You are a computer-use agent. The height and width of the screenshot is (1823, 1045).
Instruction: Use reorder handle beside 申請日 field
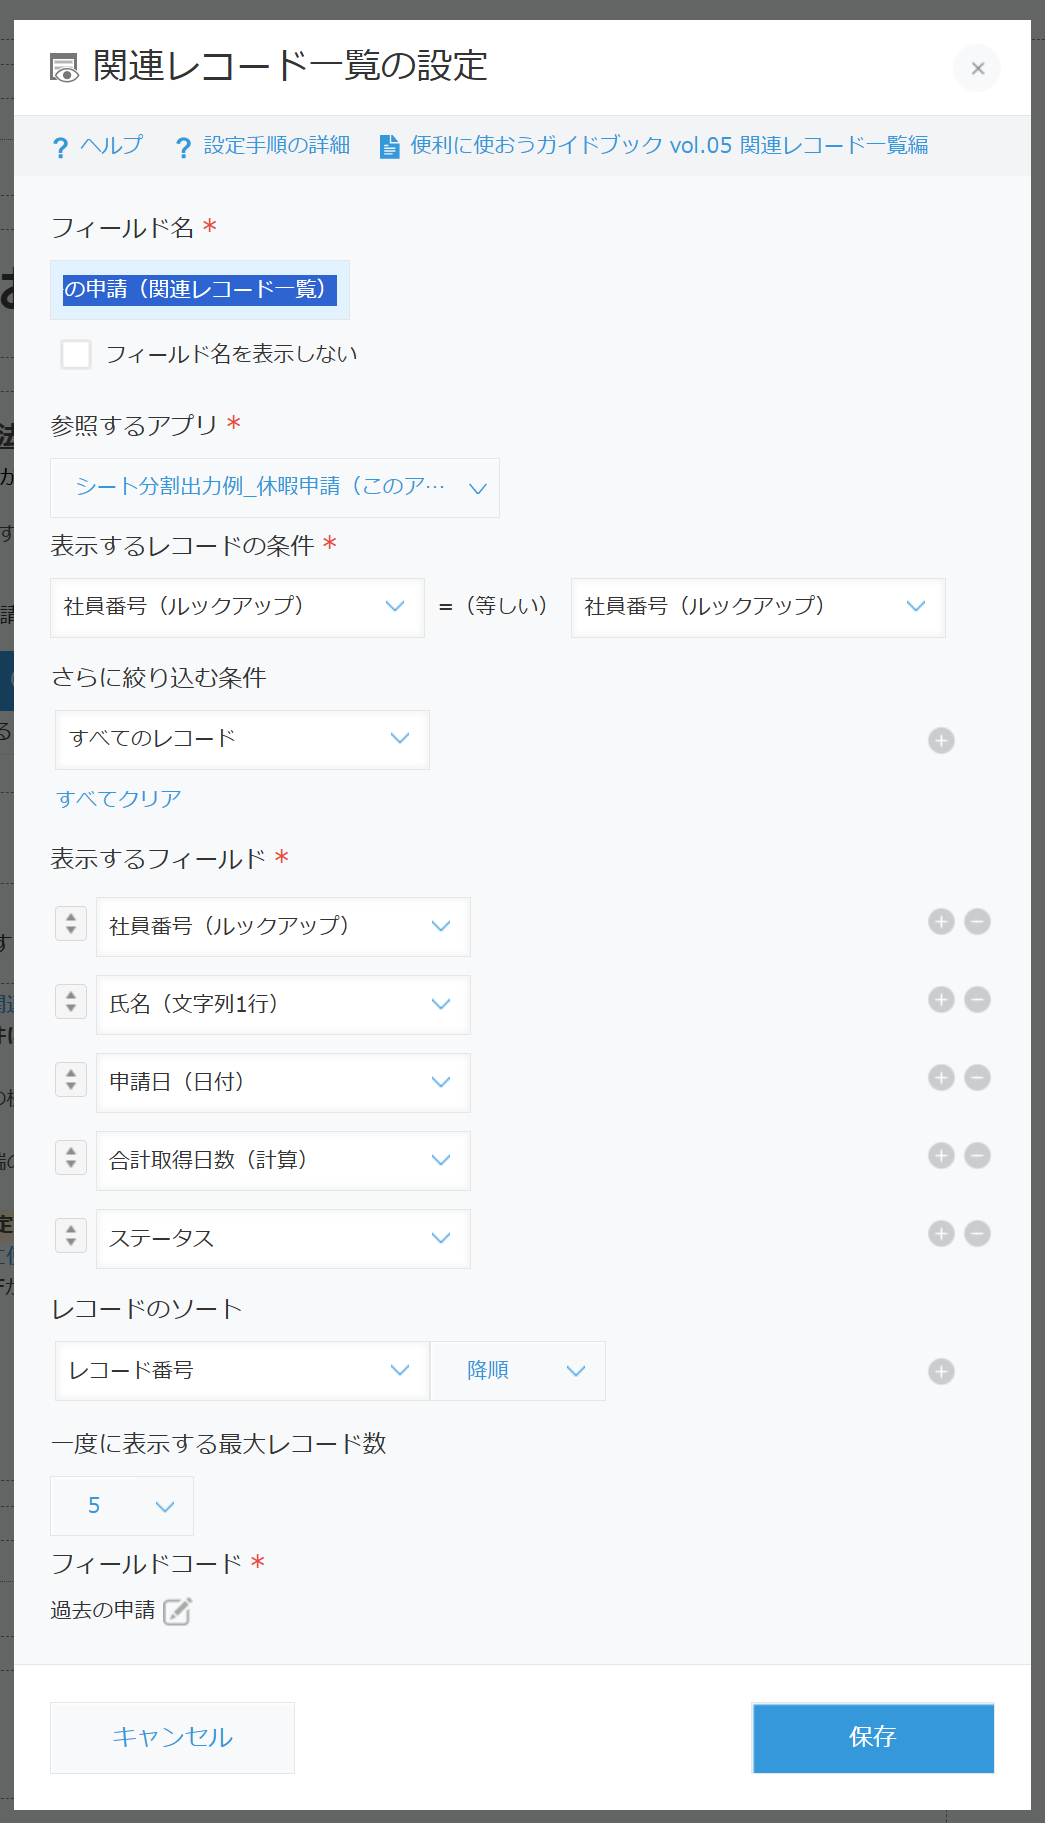pos(71,1079)
